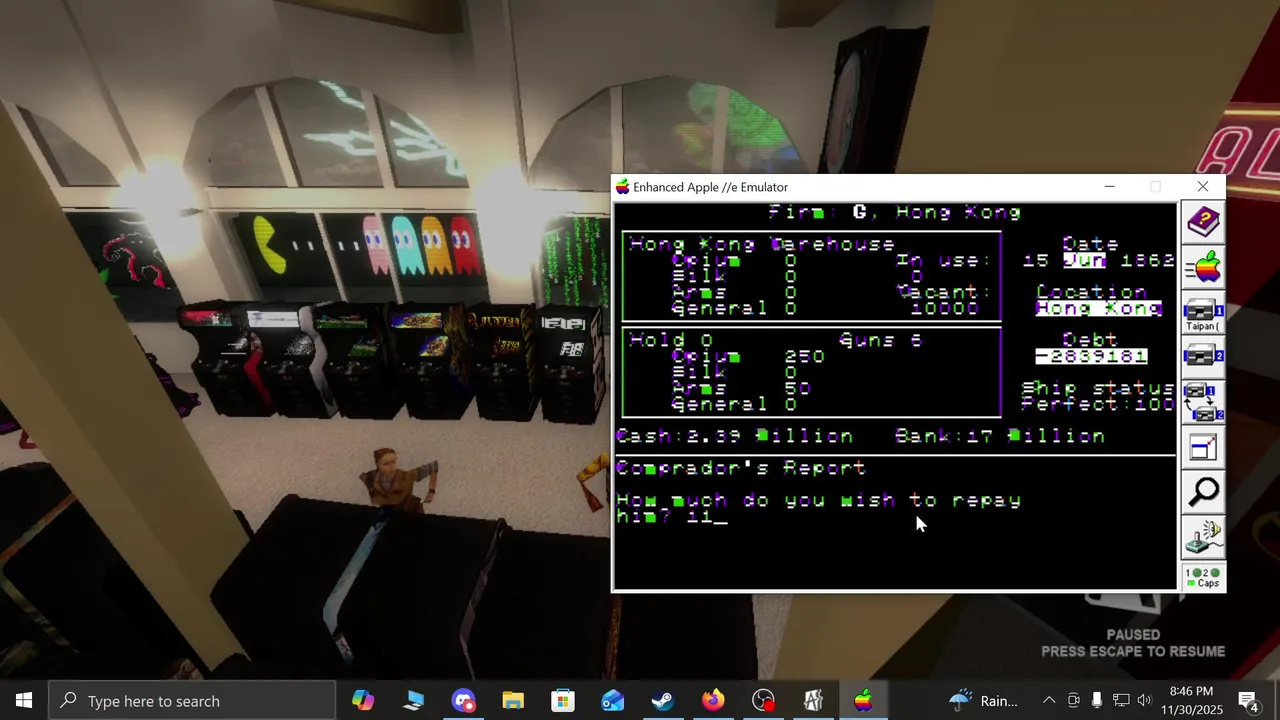Select disk drive 2 icon
The image size is (1280, 720).
[x=1203, y=357]
